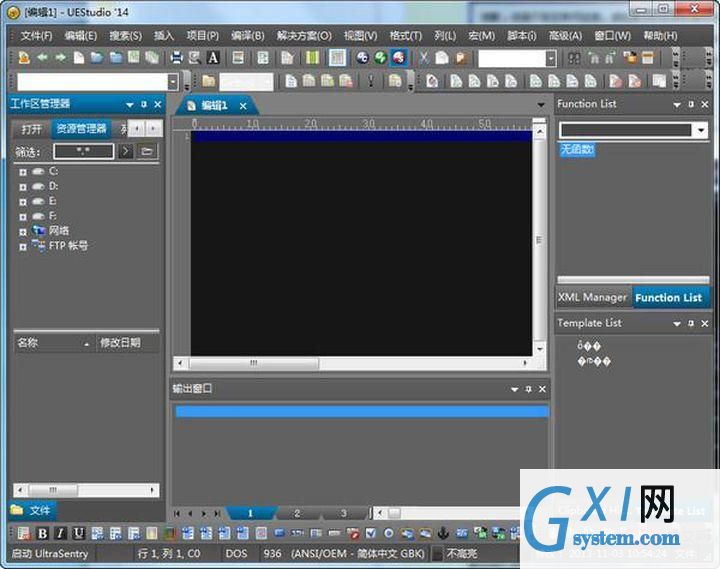Click the green Back navigation arrow
The height and width of the screenshot is (569, 720).
[42, 57]
